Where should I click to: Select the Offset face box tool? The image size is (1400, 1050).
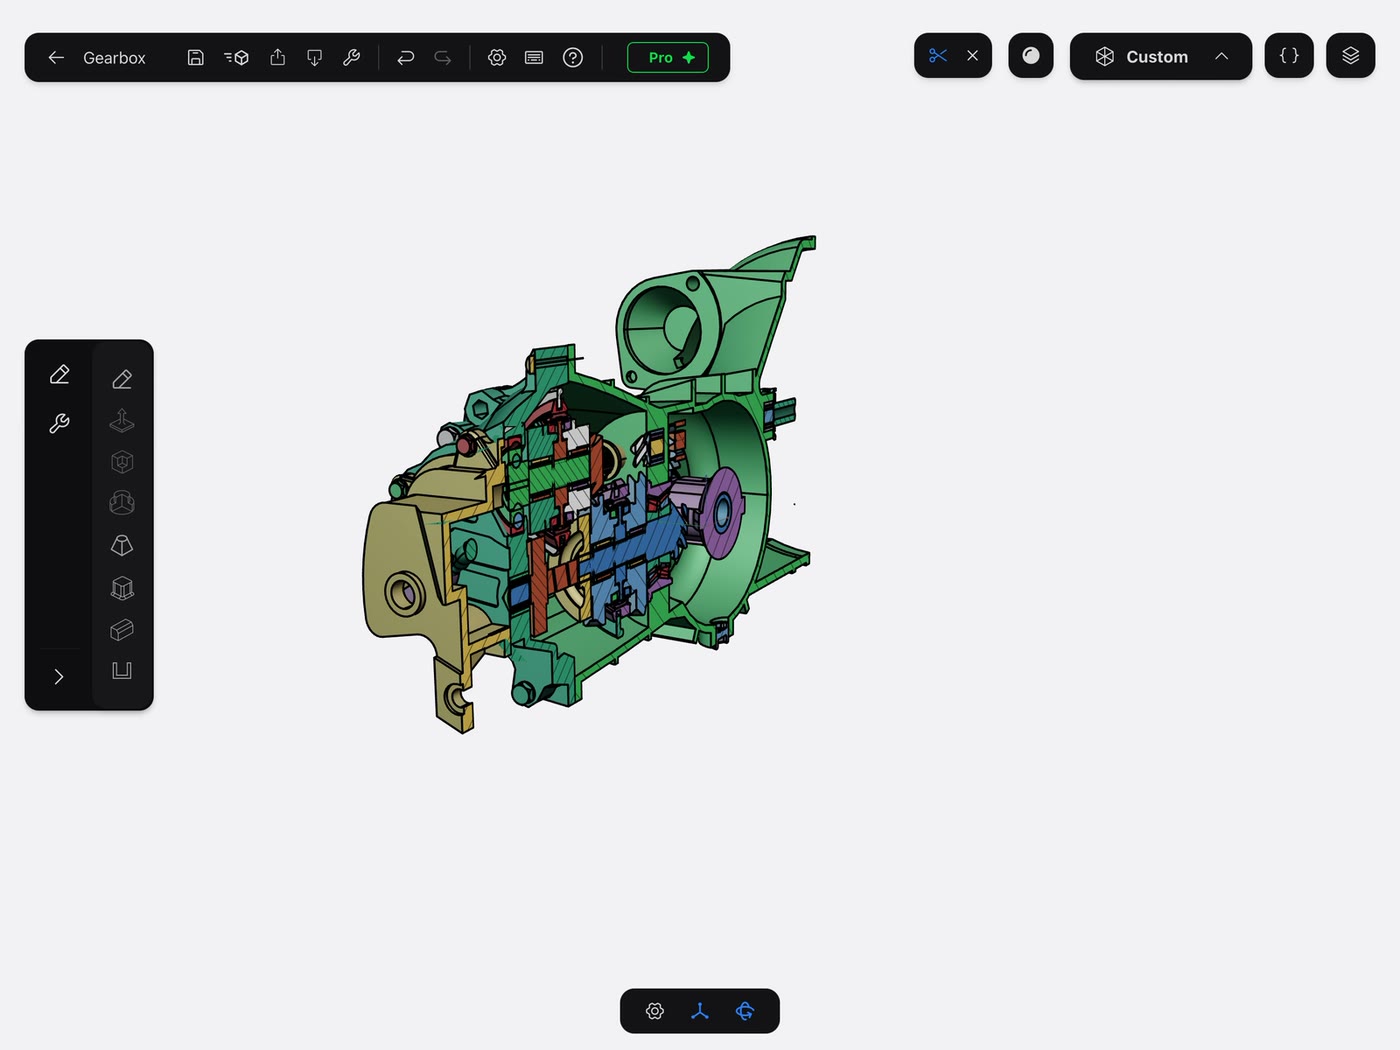pos(122,588)
